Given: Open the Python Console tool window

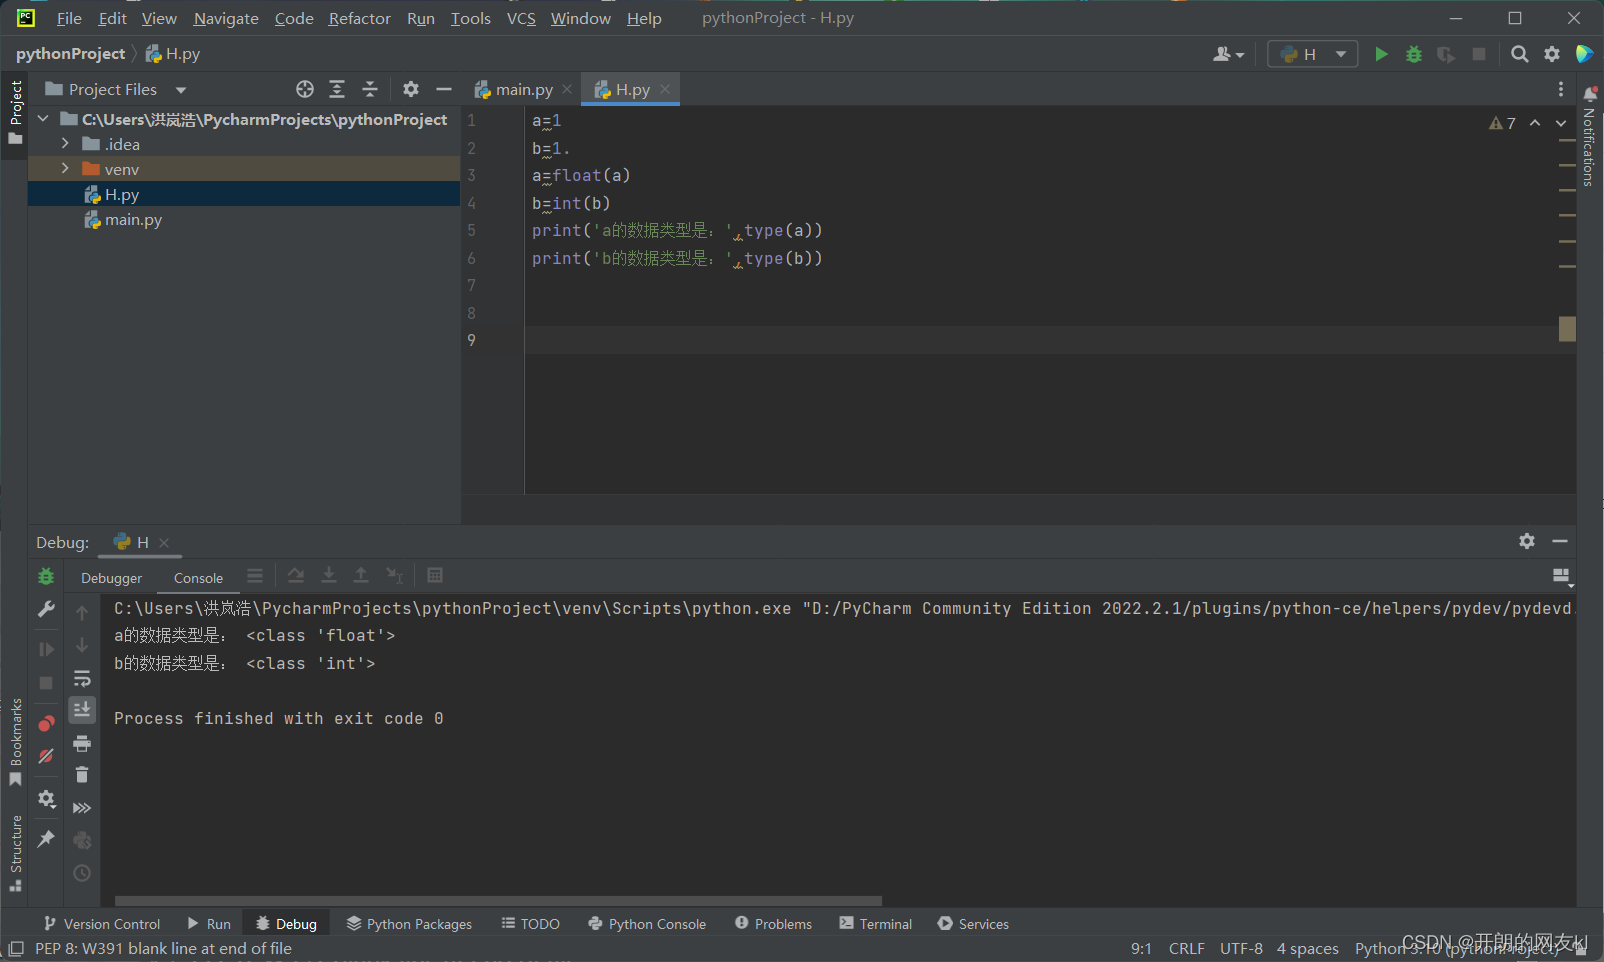Looking at the screenshot, I should click(647, 924).
